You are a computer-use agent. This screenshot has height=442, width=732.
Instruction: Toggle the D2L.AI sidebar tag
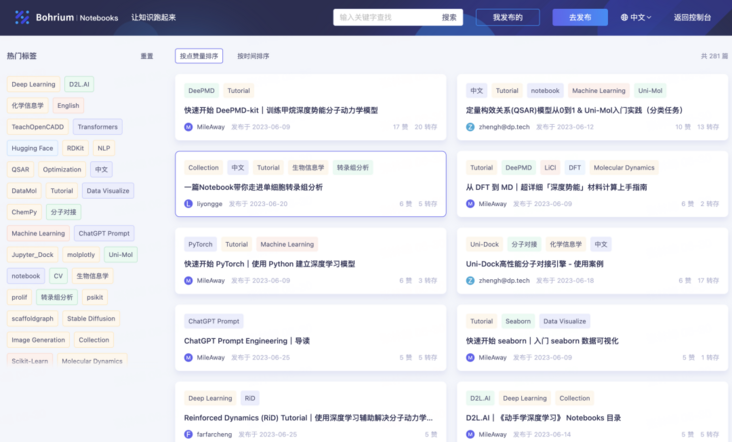pos(79,84)
